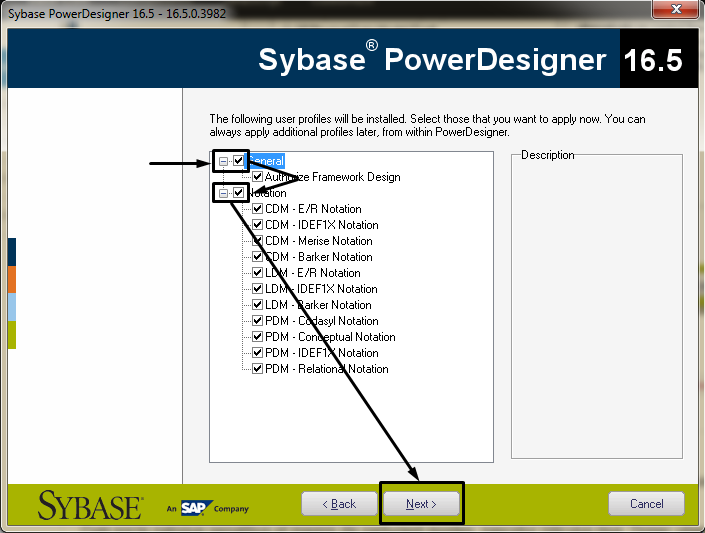705x533 pixels.
Task: Click the Next button
Action: pyautogui.click(x=421, y=504)
